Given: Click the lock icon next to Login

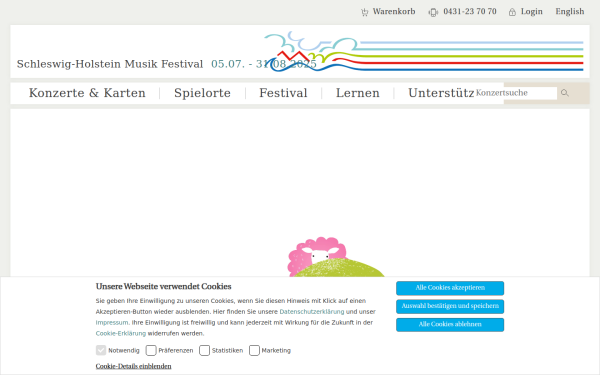Looking at the screenshot, I should [x=512, y=12].
